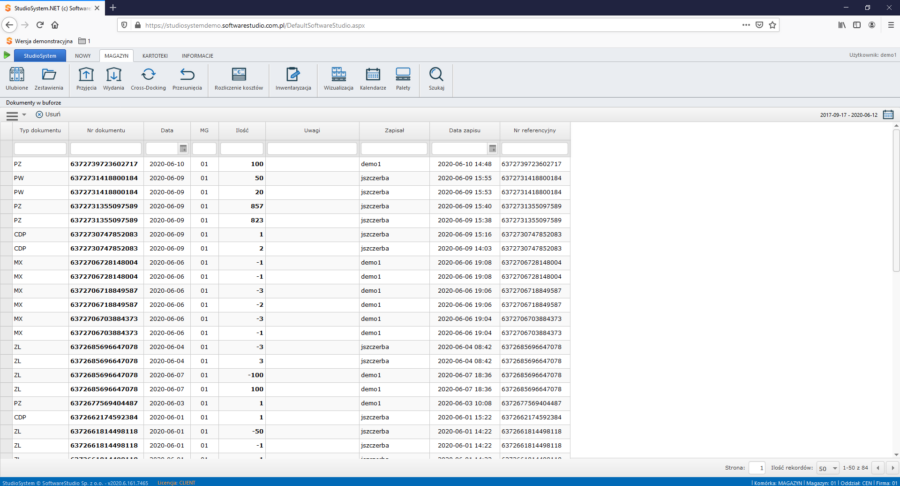The width and height of the screenshot is (900, 486).
Task: Open the Szukaj search tool
Action: [x=436, y=79]
